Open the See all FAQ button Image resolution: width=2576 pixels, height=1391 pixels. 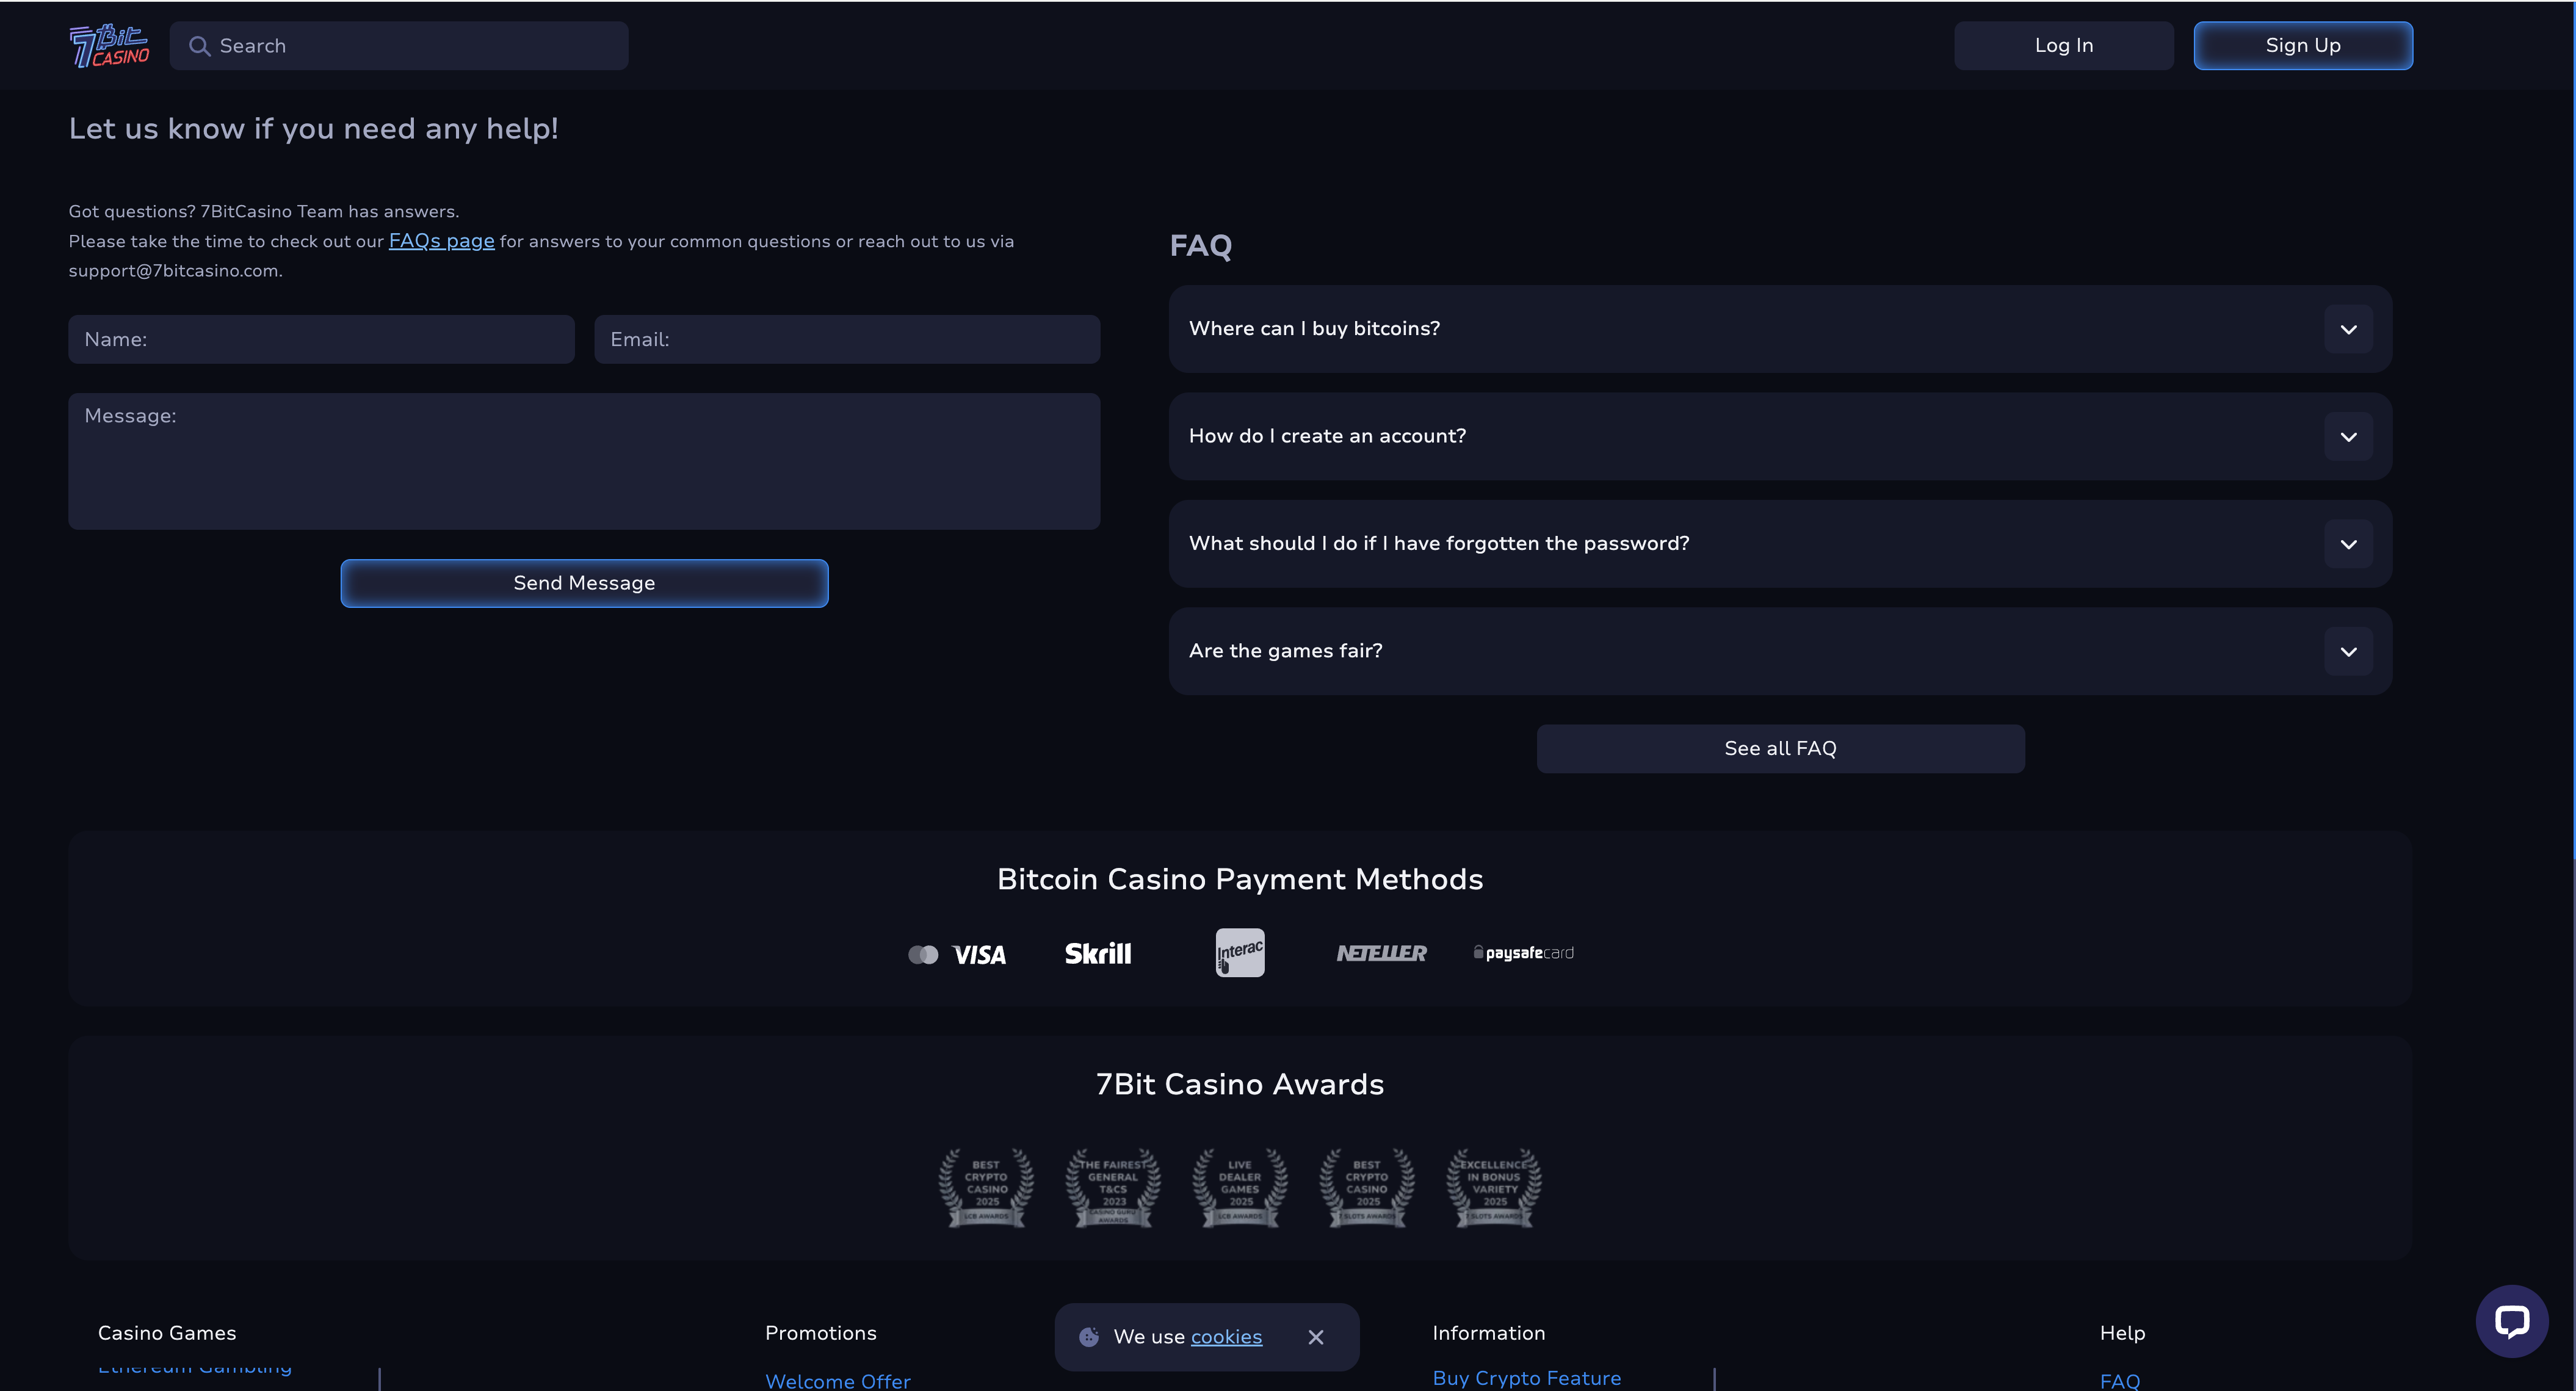[x=1781, y=749]
